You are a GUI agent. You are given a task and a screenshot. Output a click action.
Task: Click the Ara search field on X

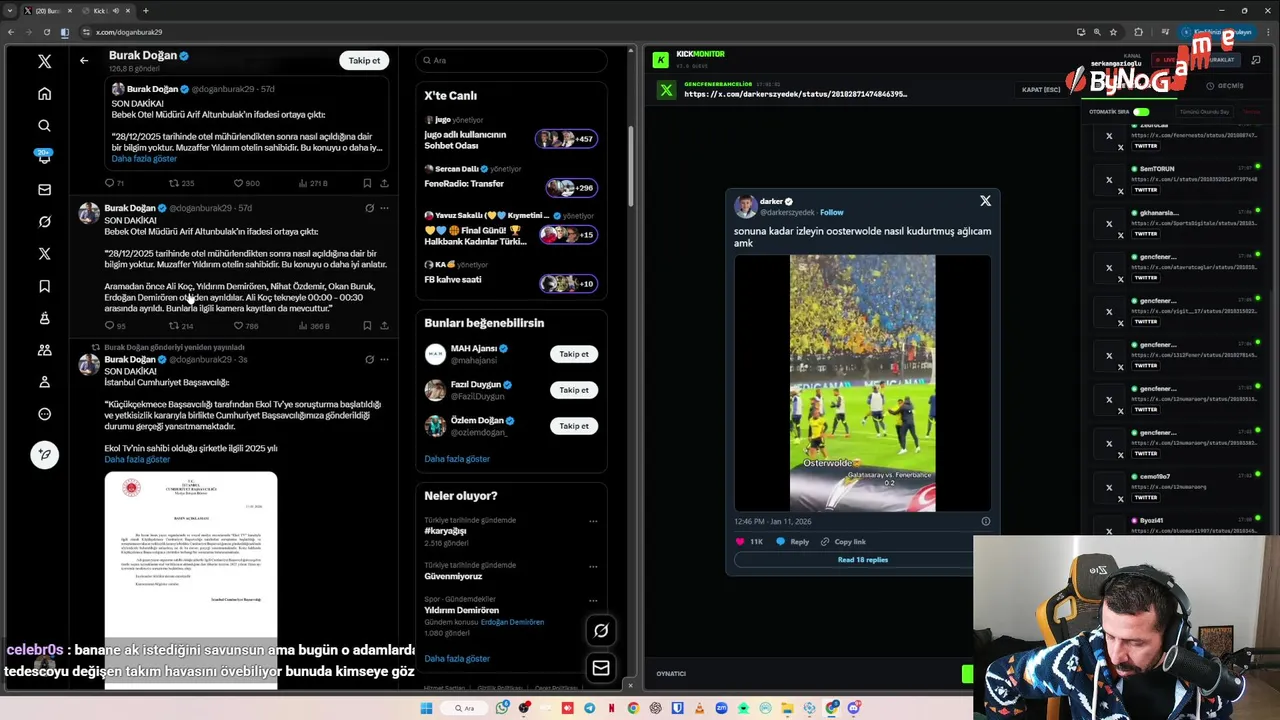click(511, 60)
